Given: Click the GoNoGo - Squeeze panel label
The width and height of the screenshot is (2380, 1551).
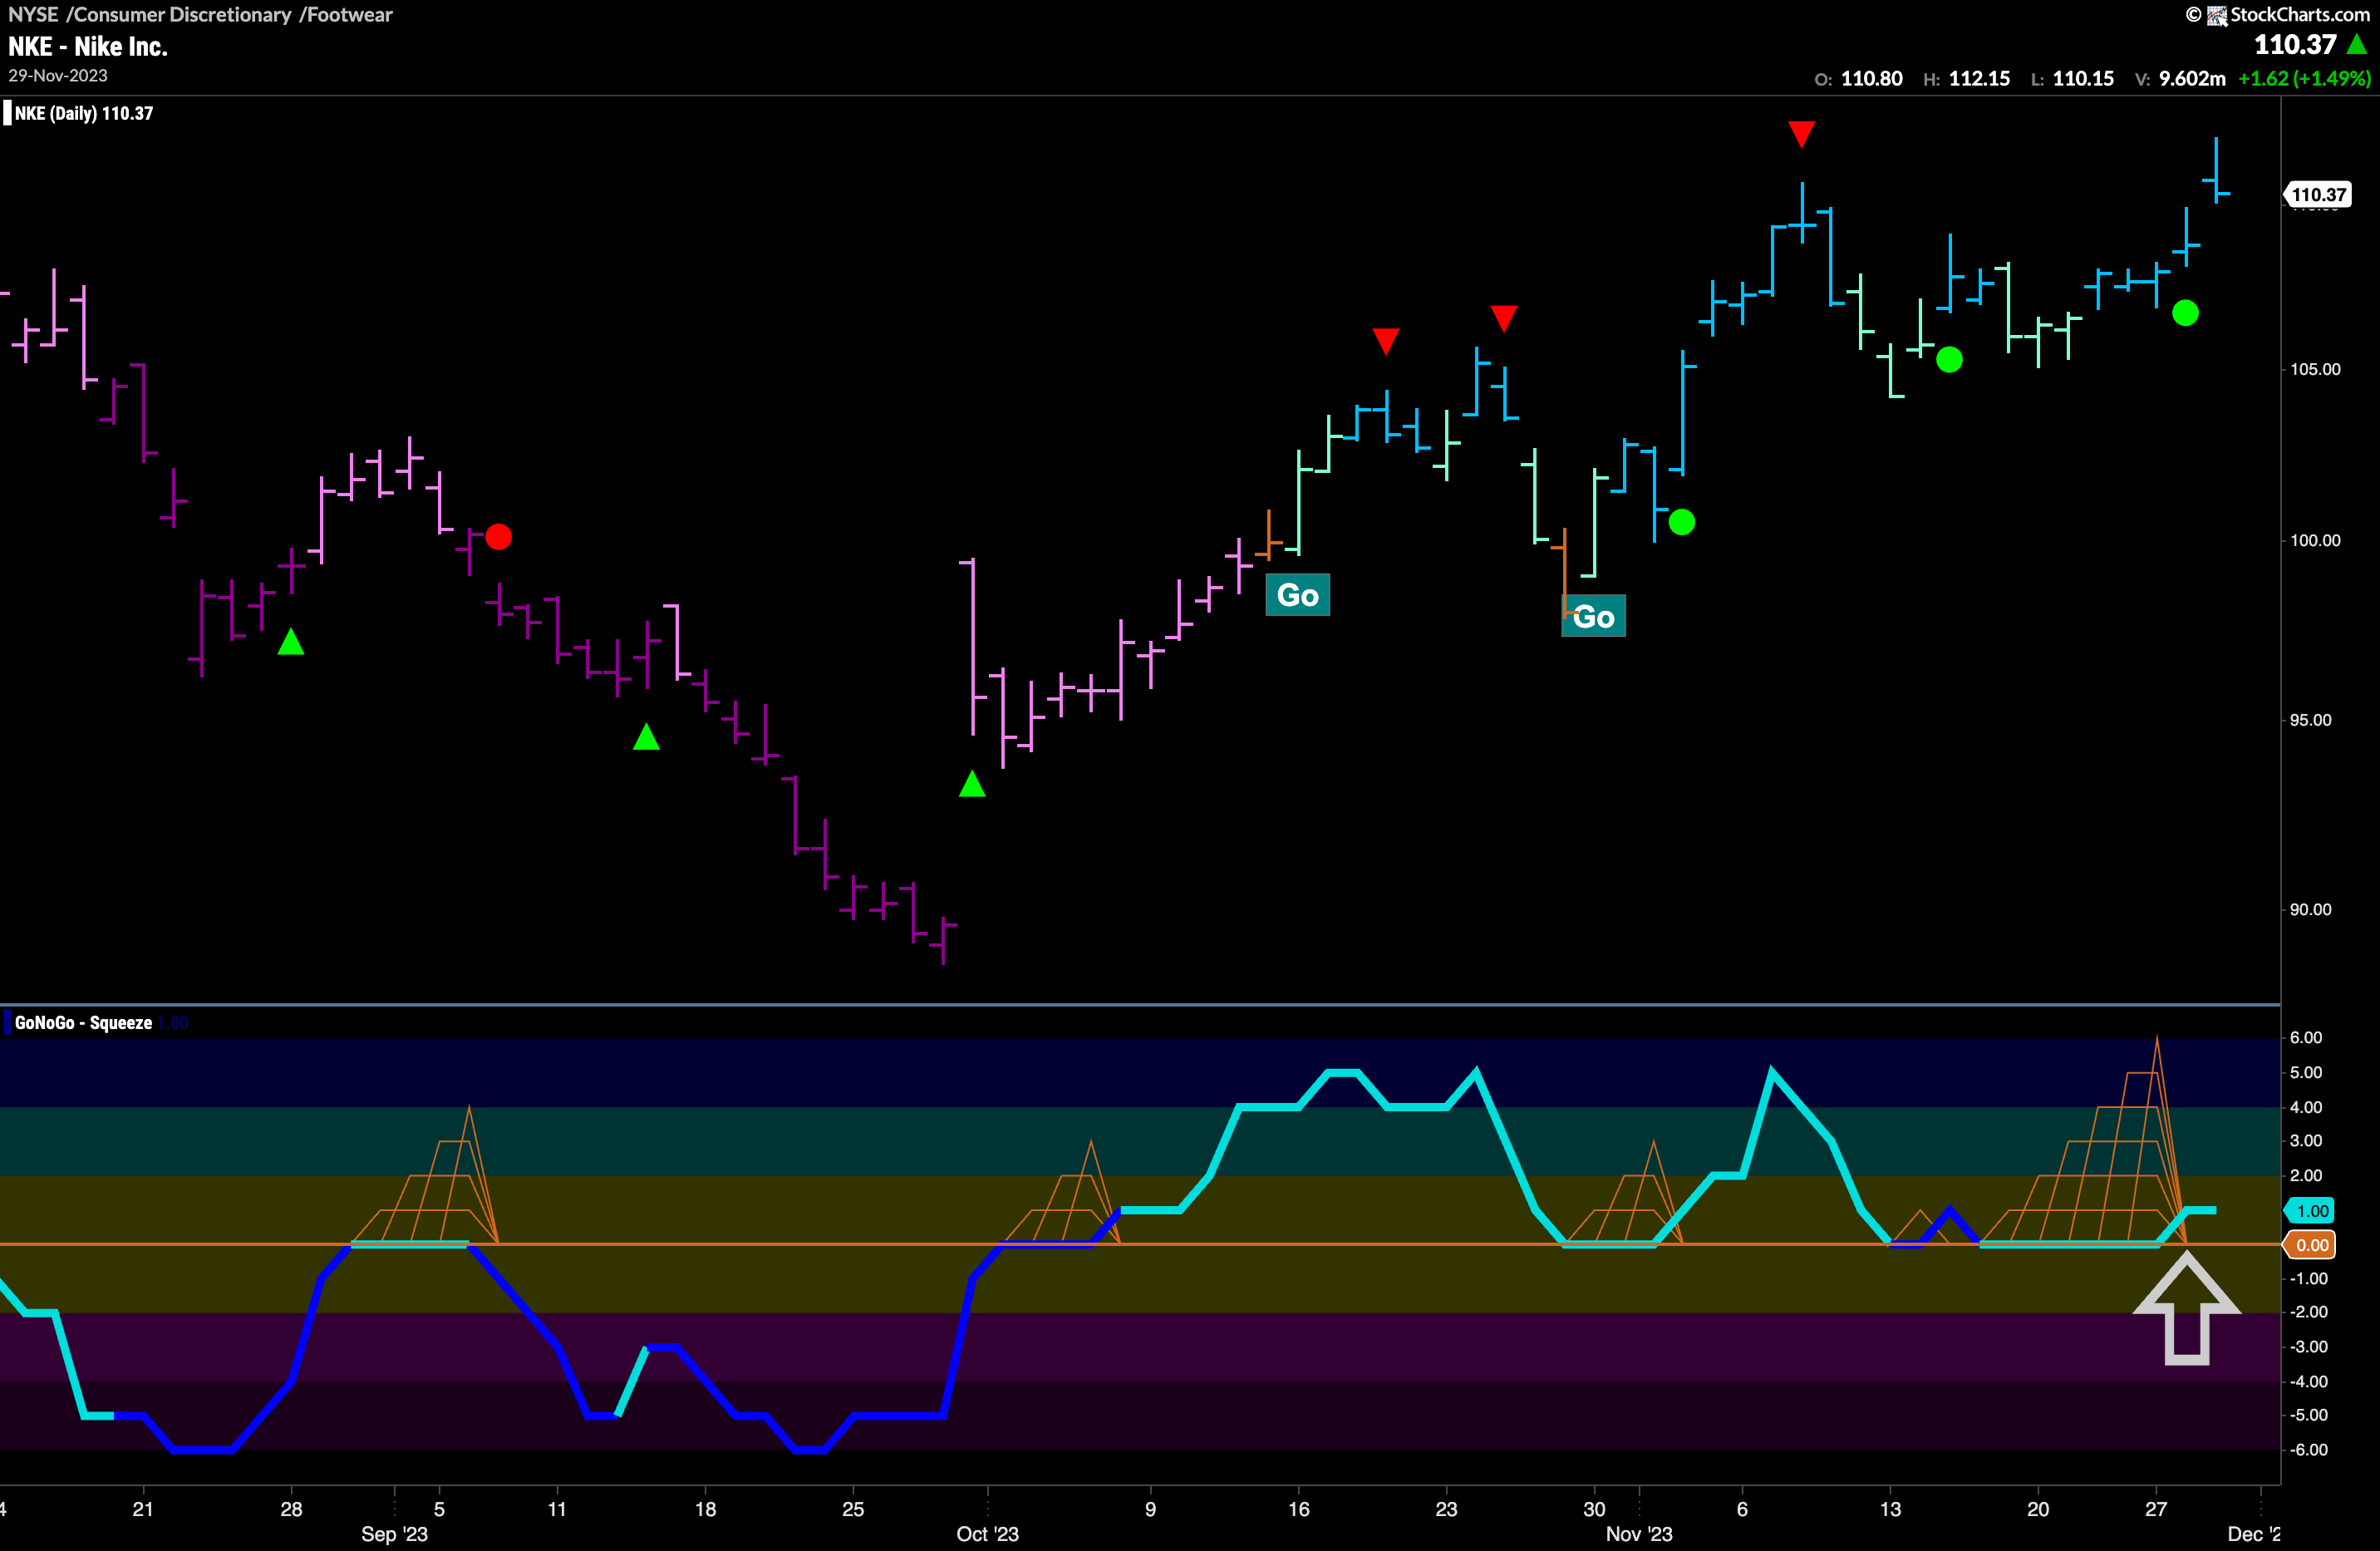Looking at the screenshot, I should point(84,1022).
